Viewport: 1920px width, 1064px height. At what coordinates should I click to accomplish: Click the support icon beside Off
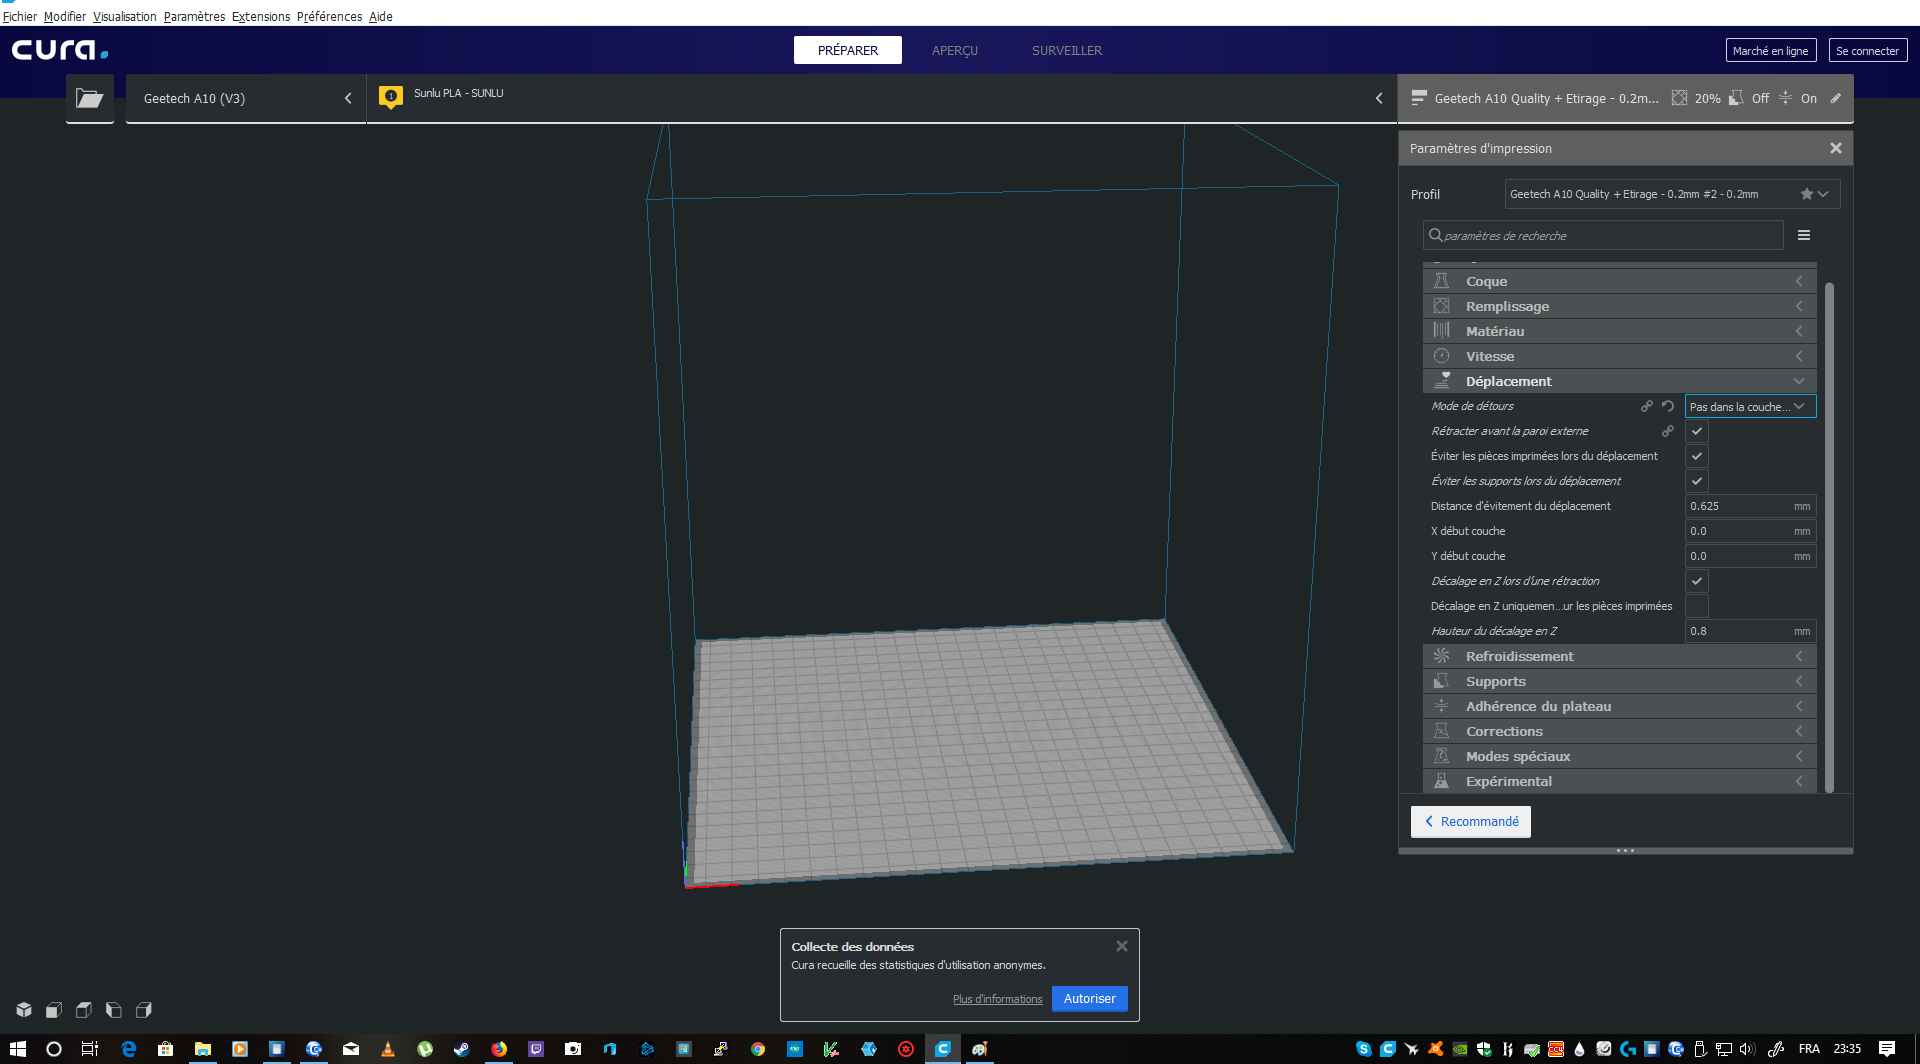(1737, 98)
